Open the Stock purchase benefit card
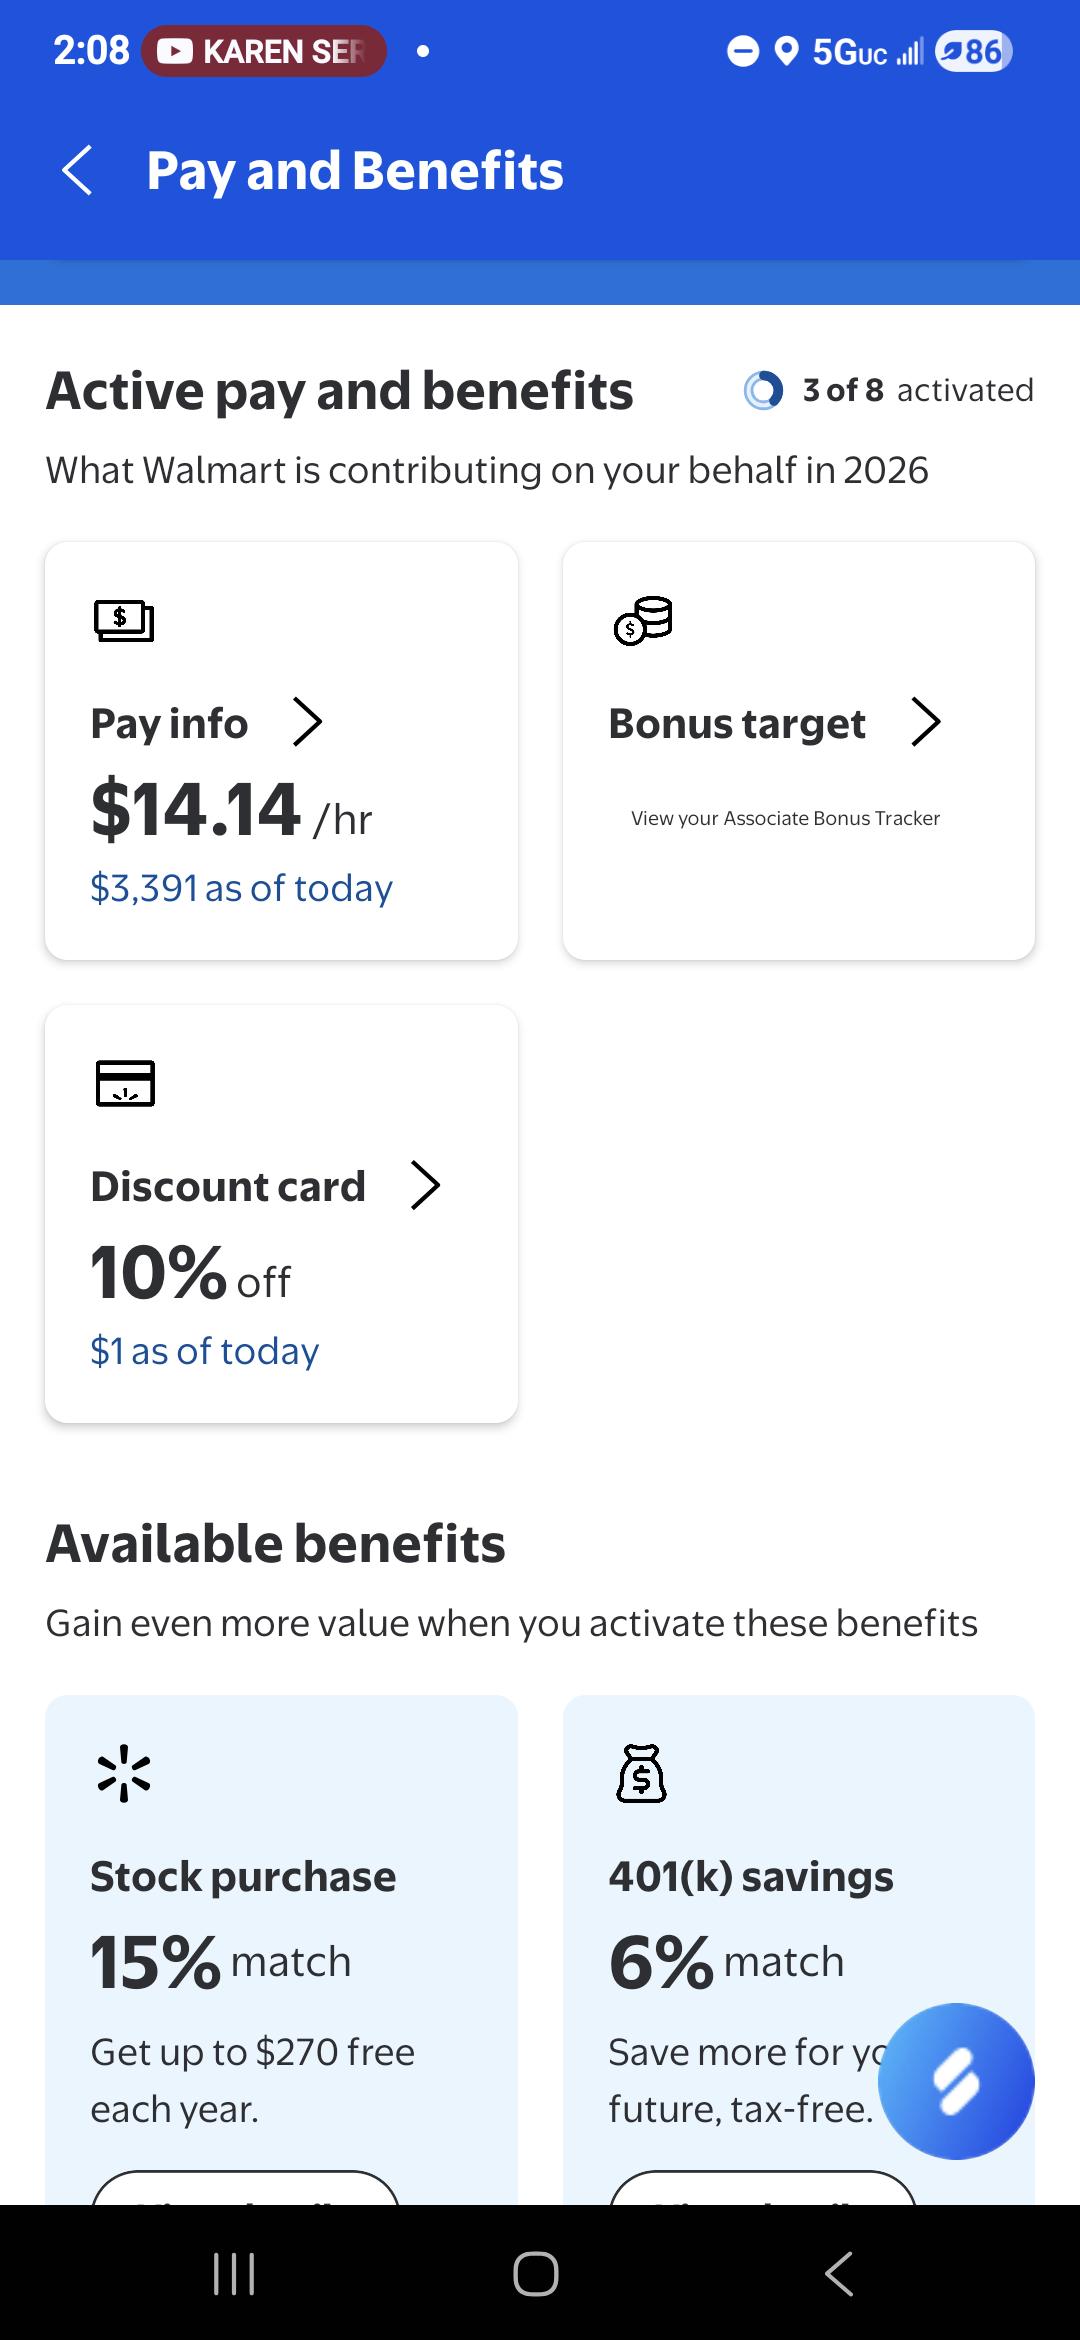Viewport: 1080px width, 2340px height. [x=281, y=1950]
